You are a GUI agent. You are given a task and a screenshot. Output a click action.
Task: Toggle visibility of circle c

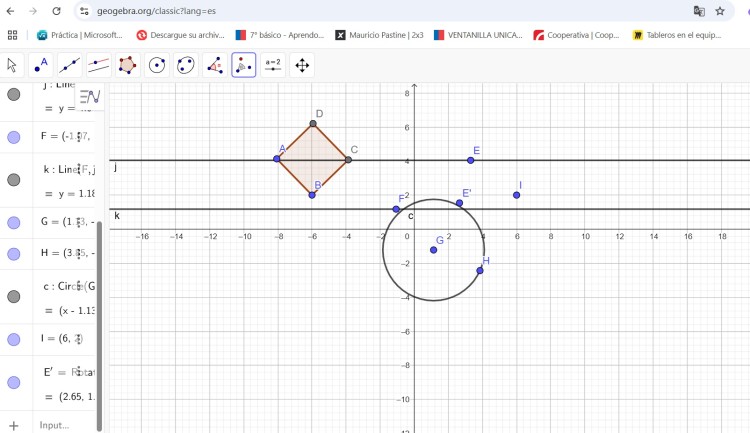pyautogui.click(x=14, y=297)
